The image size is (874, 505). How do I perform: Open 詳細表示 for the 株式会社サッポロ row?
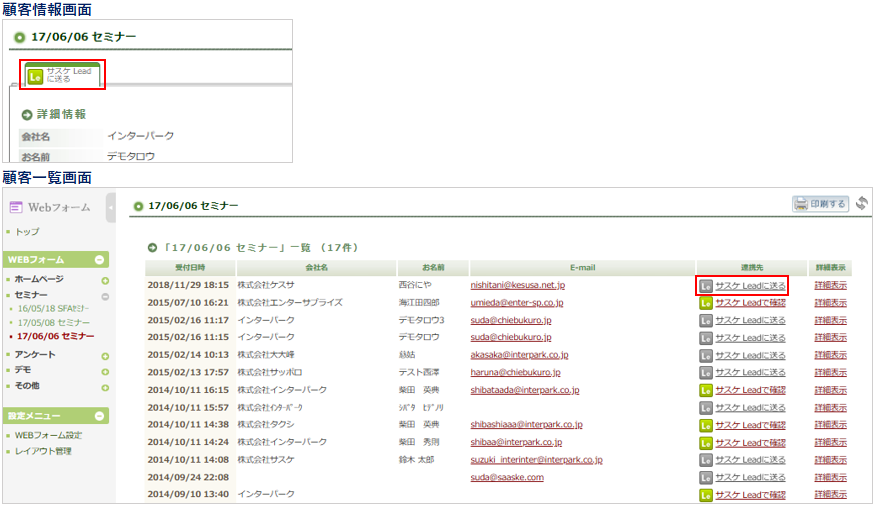pos(831,372)
